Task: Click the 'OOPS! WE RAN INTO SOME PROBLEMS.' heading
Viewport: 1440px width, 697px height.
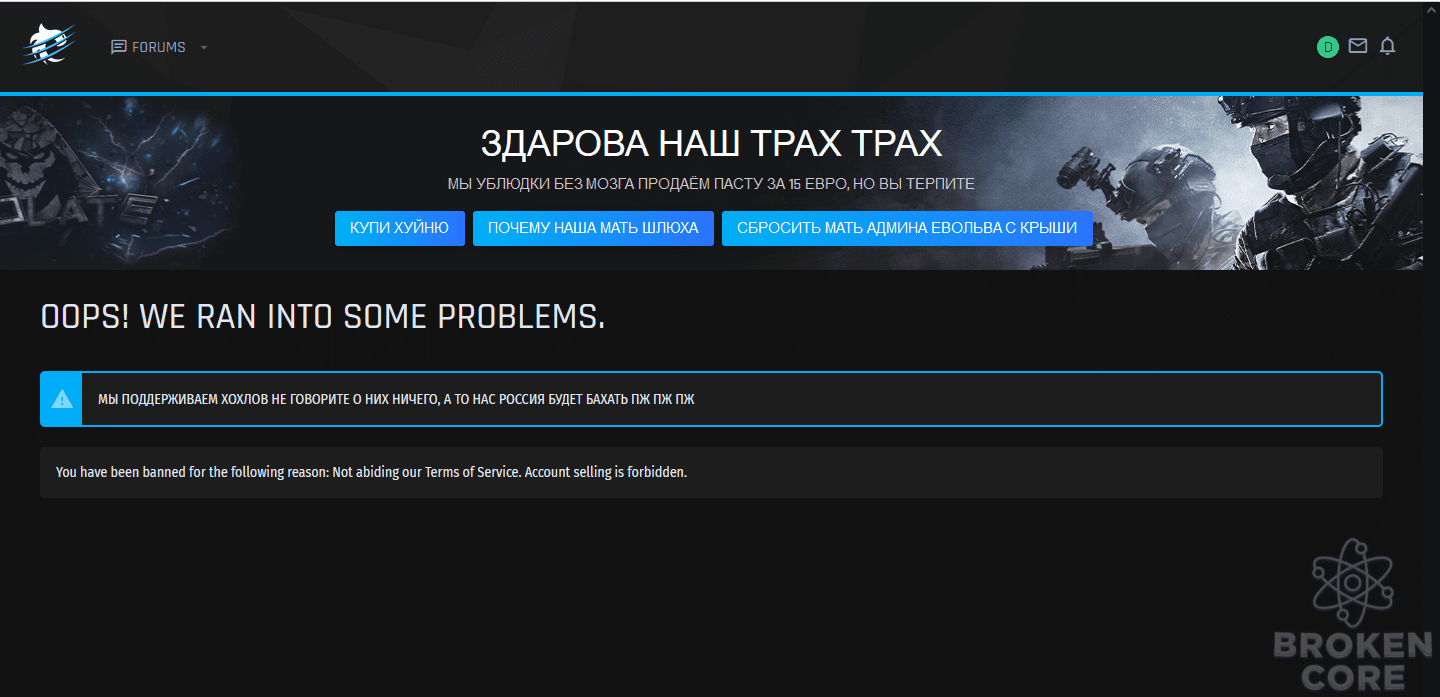Action: [323, 317]
